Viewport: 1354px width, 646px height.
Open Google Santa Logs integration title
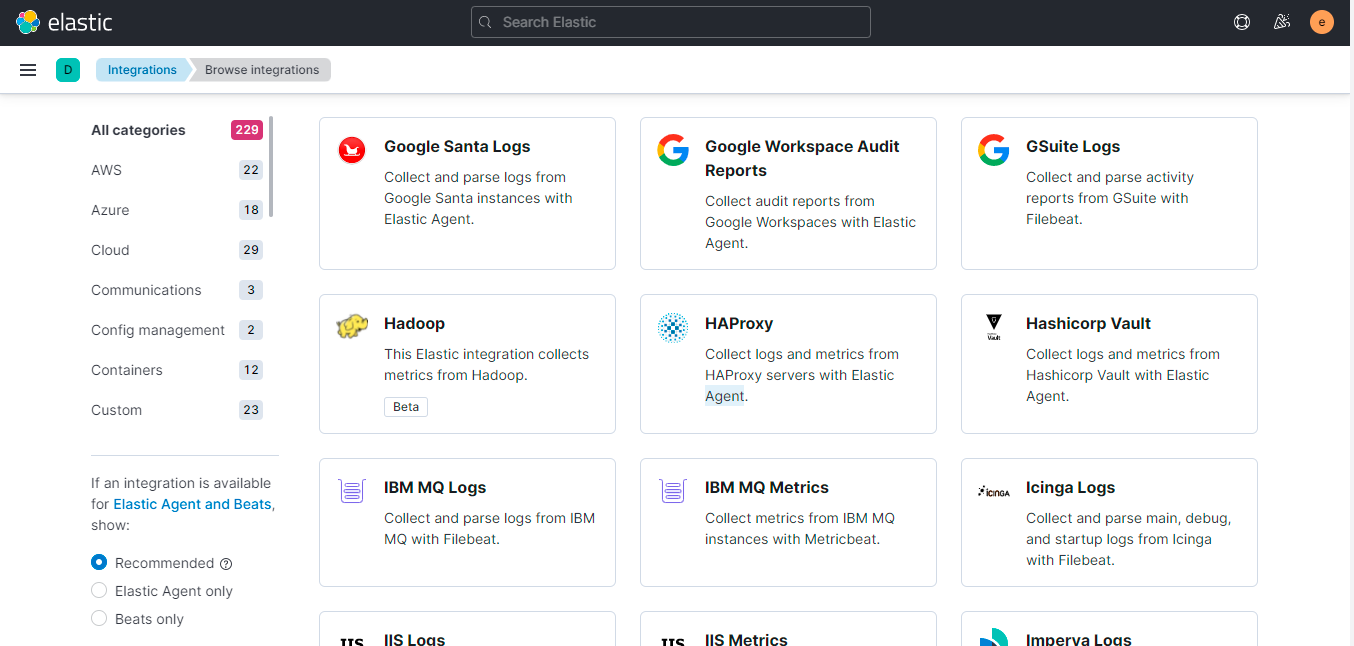coord(457,146)
